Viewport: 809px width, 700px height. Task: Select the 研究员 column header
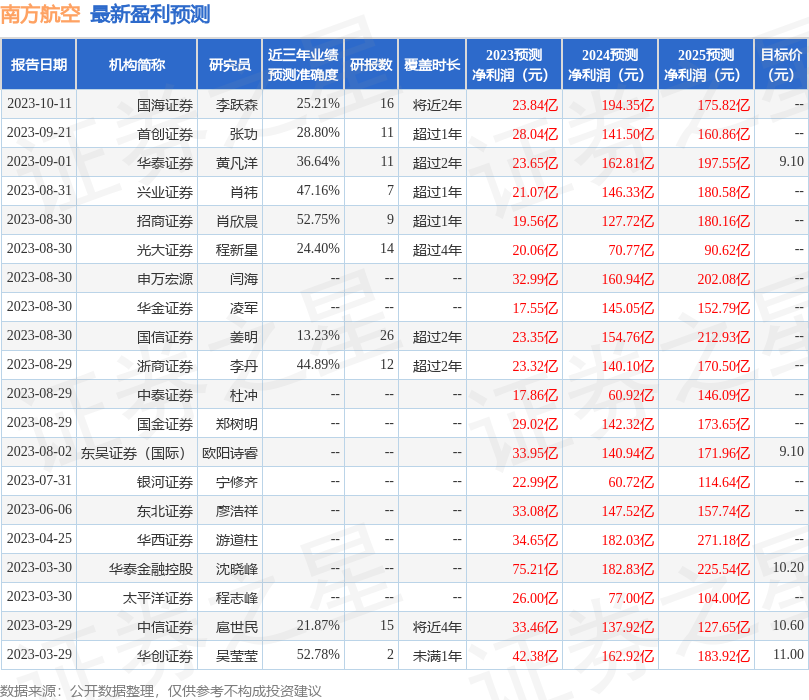[x=230, y=64]
